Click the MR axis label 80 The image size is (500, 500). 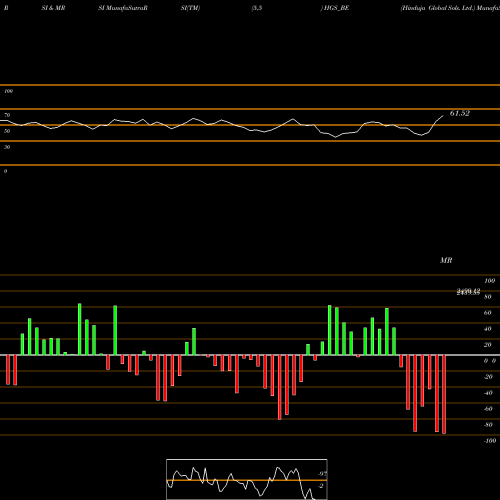(488, 297)
